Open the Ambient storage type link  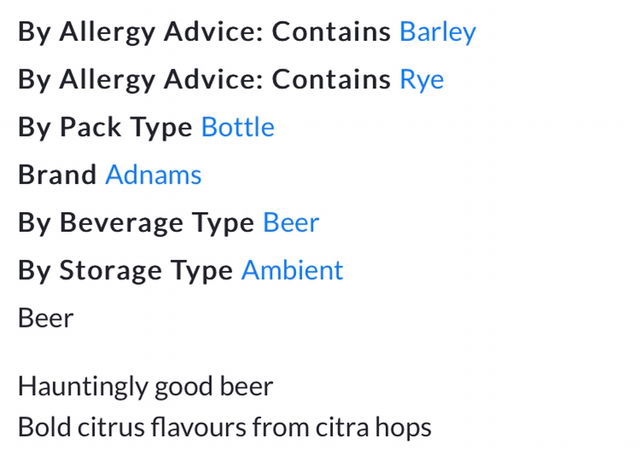pos(292,270)
